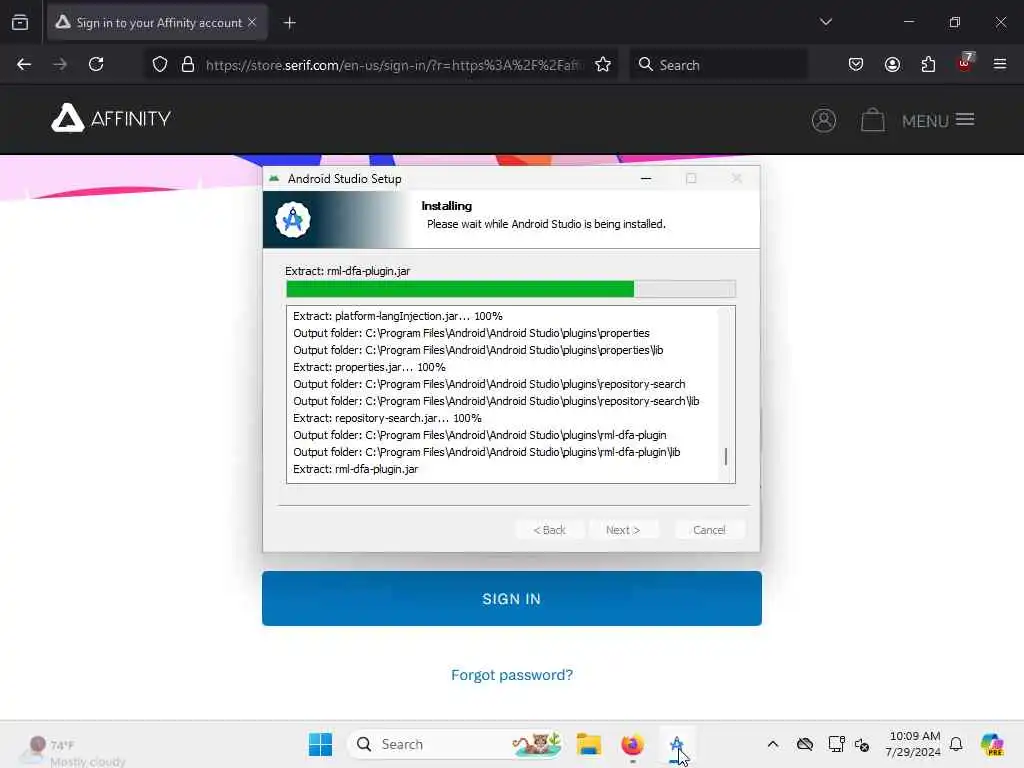The height and width of the screenshot is (768, 1024).
Task: Go back with browser back arrow
Action: click(x=24, y=64)
